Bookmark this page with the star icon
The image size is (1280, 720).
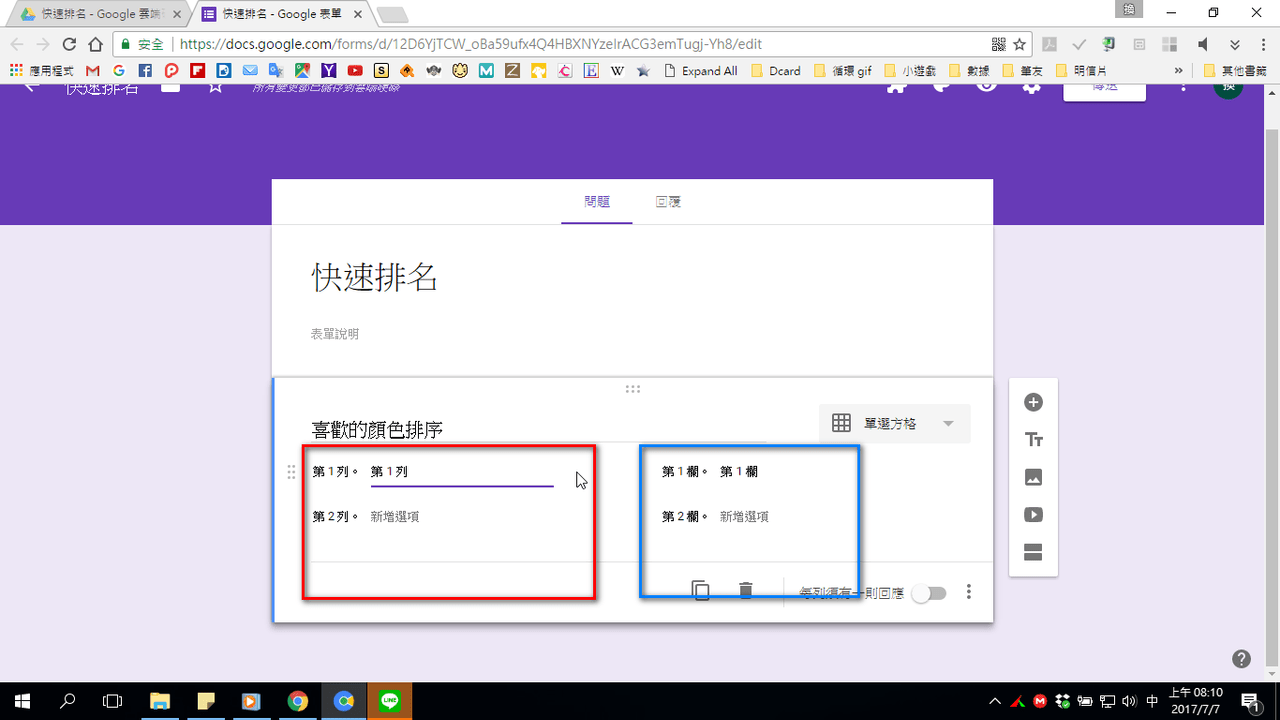[1019, 44]
